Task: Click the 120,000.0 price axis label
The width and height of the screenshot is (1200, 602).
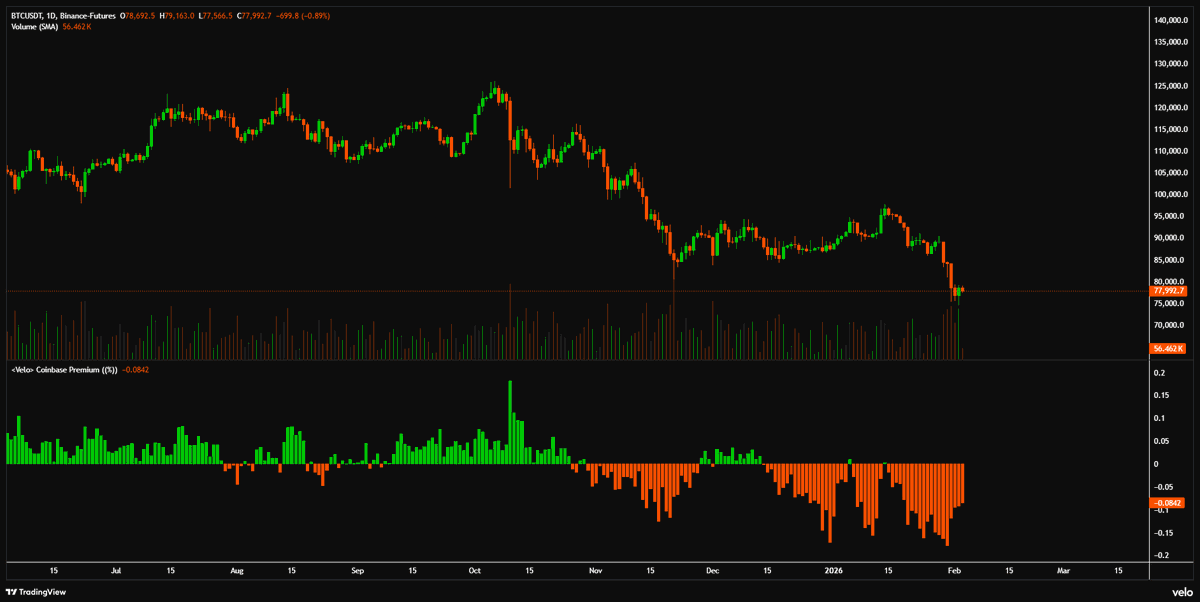Action: click(x=1169, y=107)
